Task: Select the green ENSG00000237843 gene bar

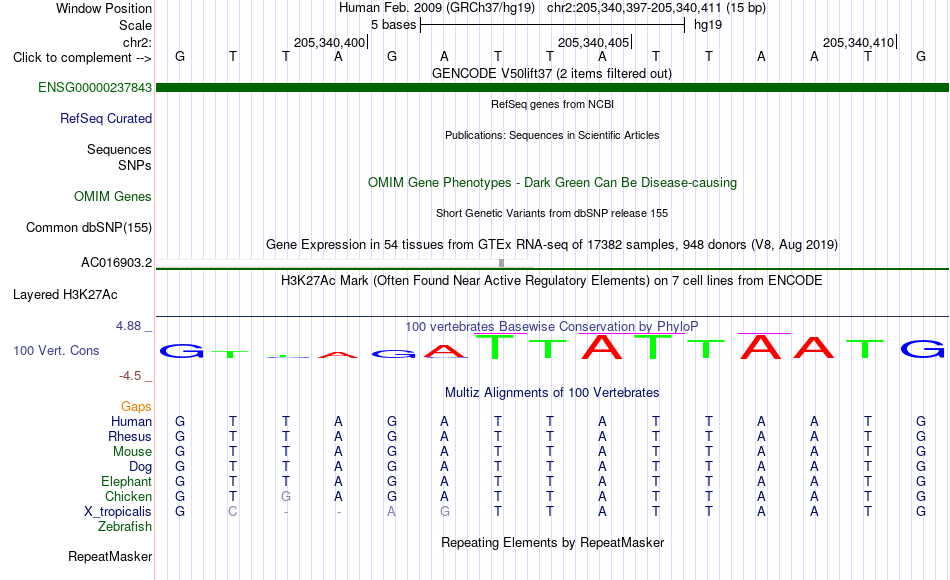Action: 552,87
